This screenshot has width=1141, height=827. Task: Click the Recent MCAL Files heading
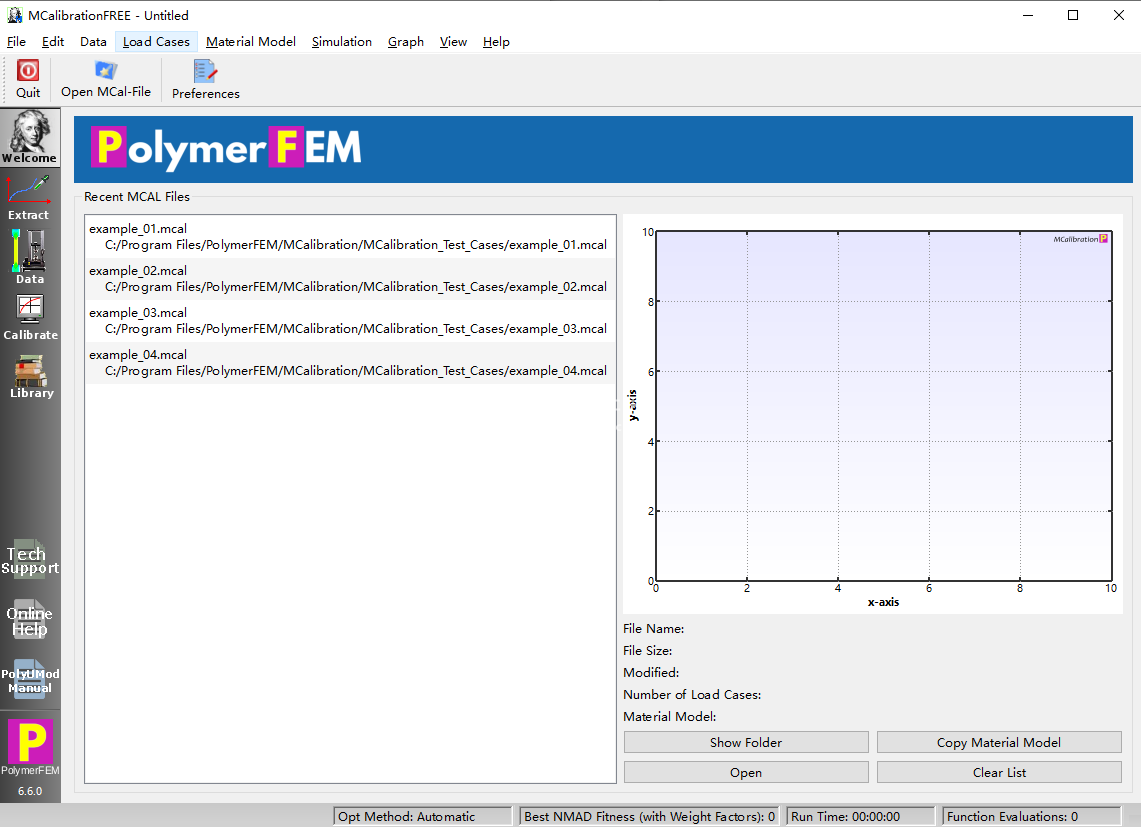(137, 197)
